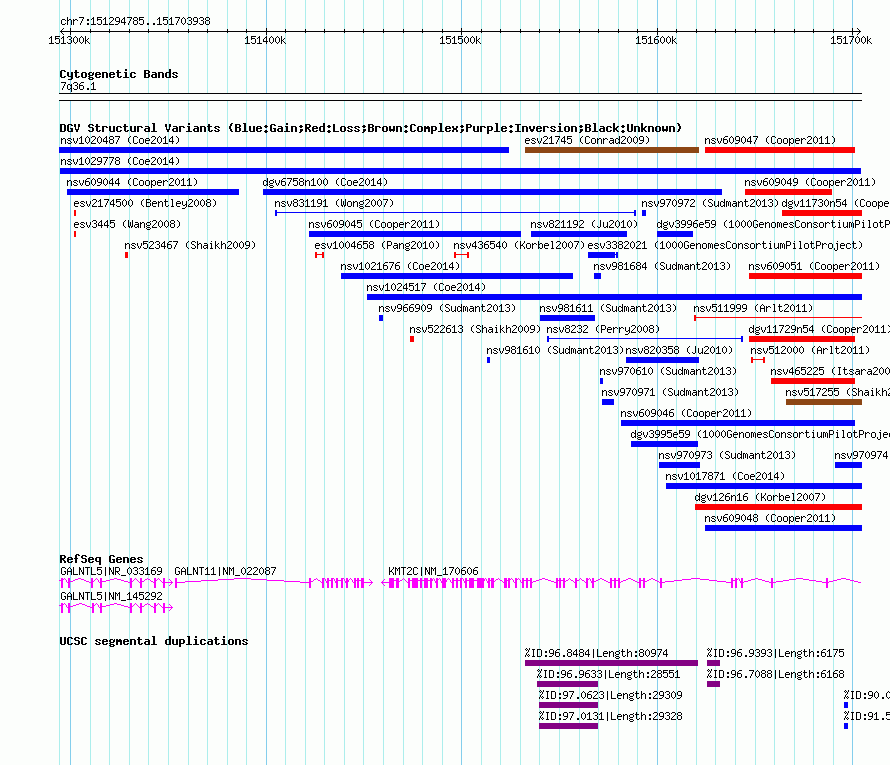Click the esv1004658 (Pang2010) label

377,245
